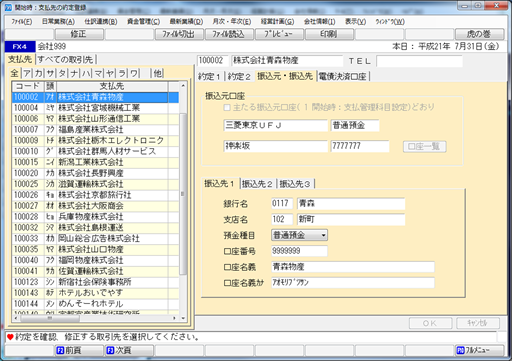The width and height of the screenshot is (512, 361).
Task: Open the 最新業績(D) menu
Action: (x=186, y=22)
